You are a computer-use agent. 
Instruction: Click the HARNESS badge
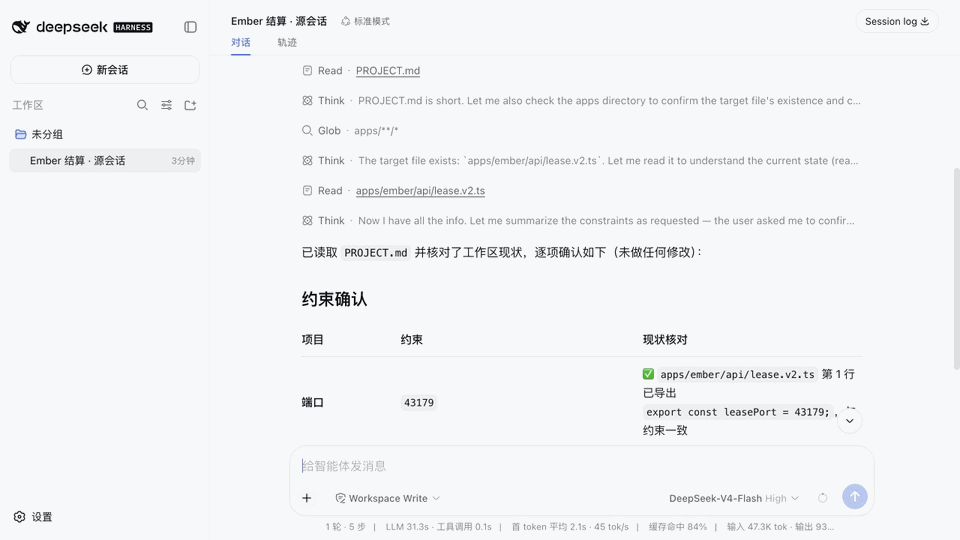(x=133, y=28)
